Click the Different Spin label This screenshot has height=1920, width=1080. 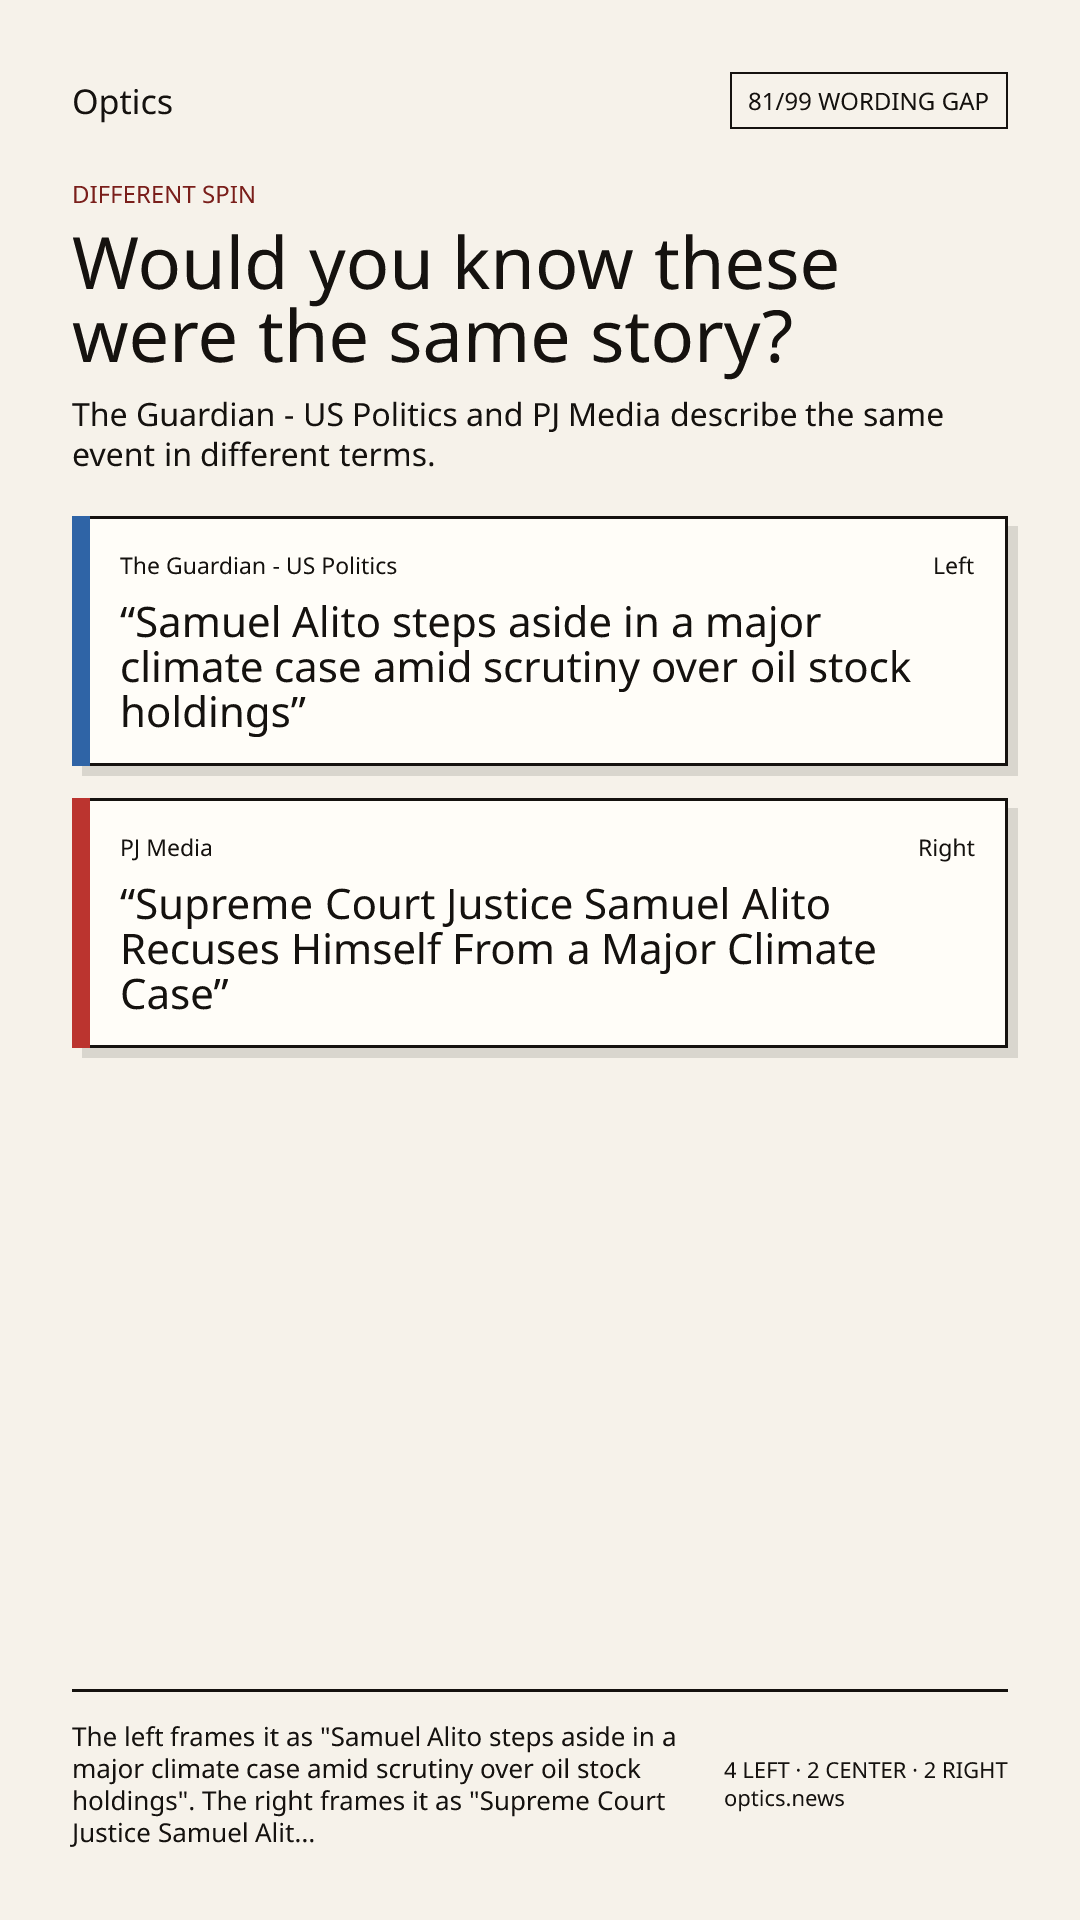tap(164, 194)
